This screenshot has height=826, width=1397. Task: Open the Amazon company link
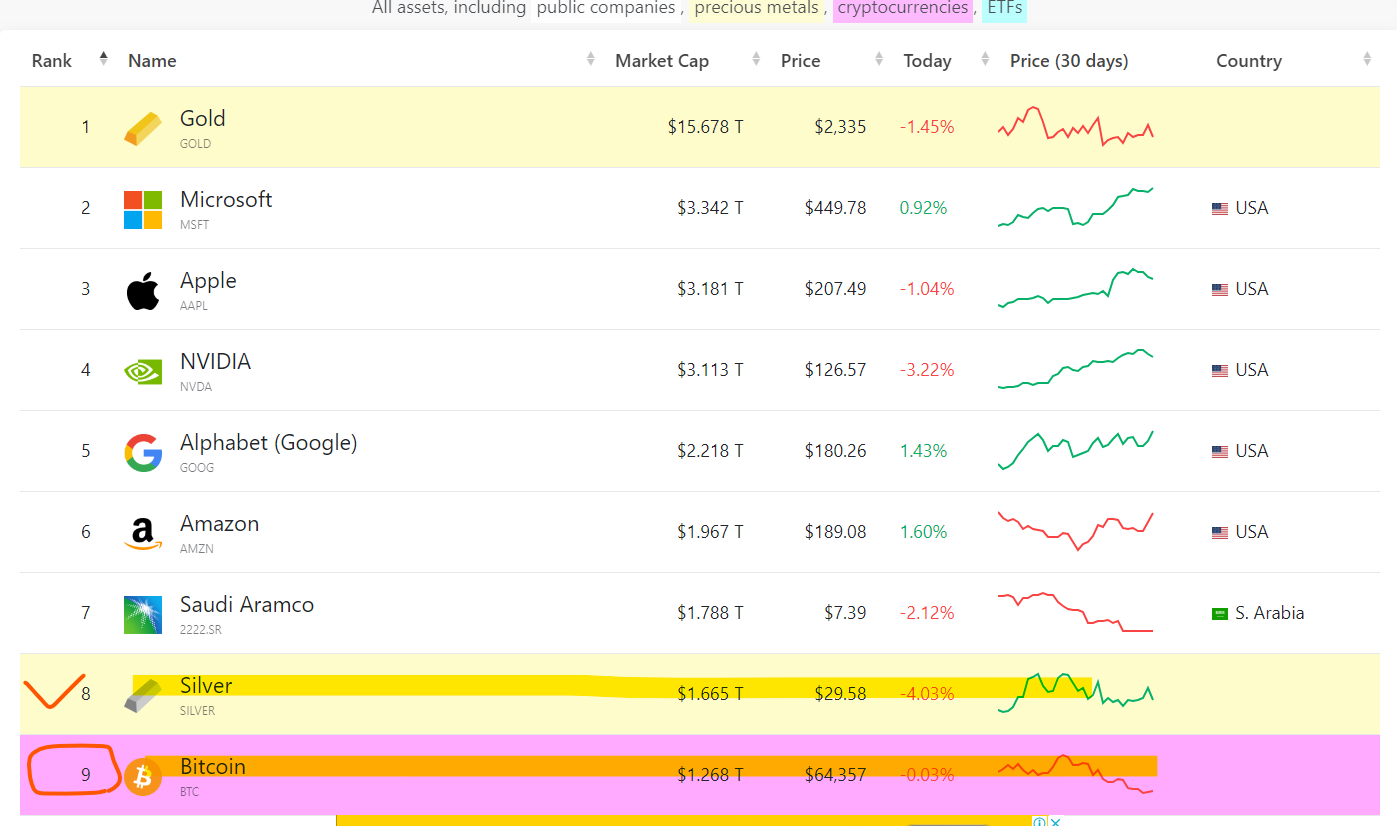click(x=219, y=523)
